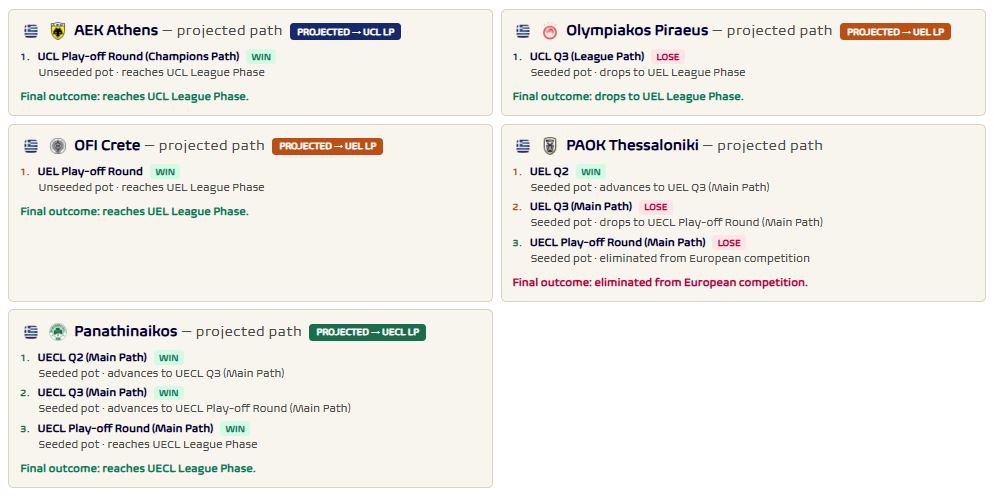Click PAOK's 'UECL Play-off Round (Main Path)' step
This screenshot has height=499, width=994.
coord(617,242)
